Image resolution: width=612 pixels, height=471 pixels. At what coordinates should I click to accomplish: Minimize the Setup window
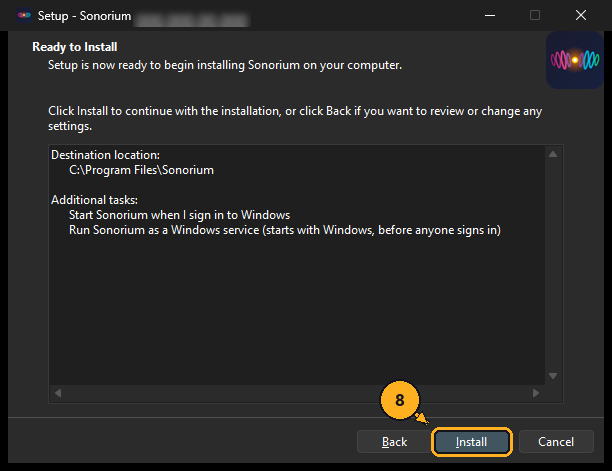coord(490,16)
